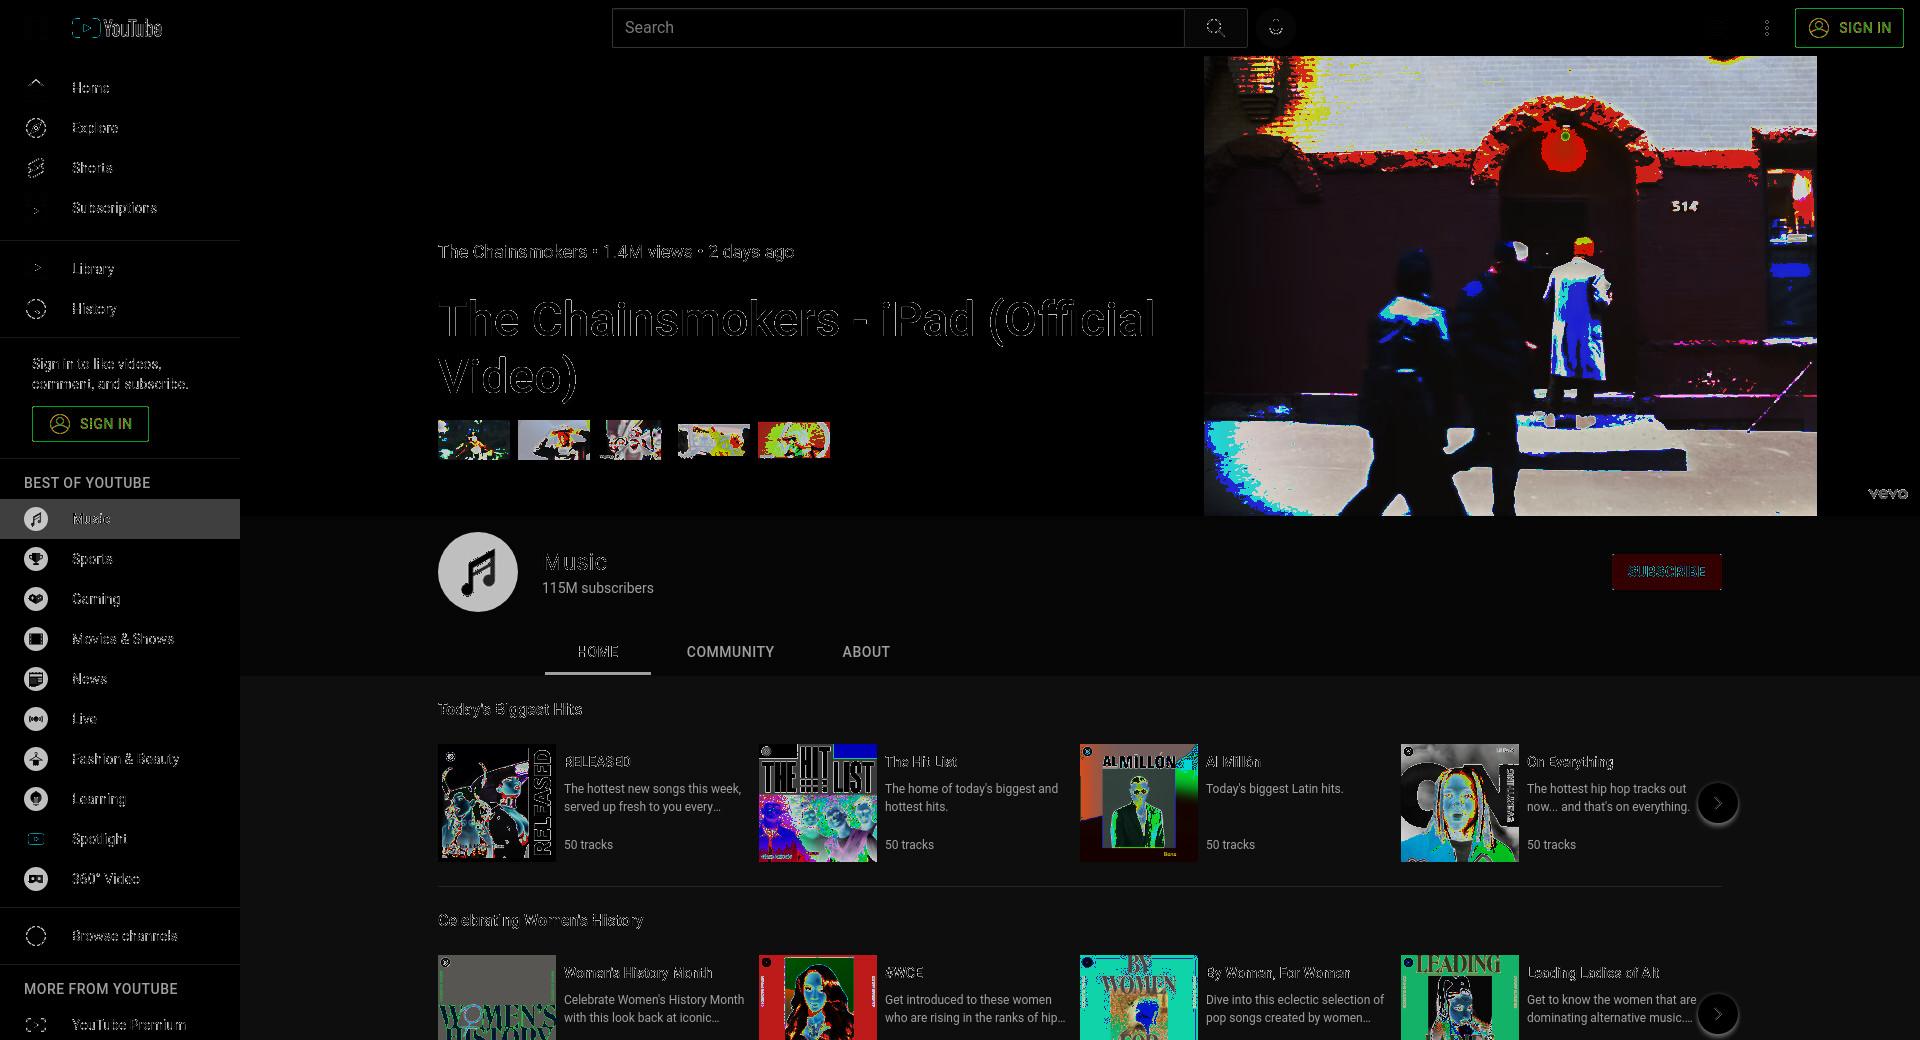Switch to the HOME tab
The width and height of the screenshot is (1920, 1040).
pyautogui.click(x=598, y=652)
